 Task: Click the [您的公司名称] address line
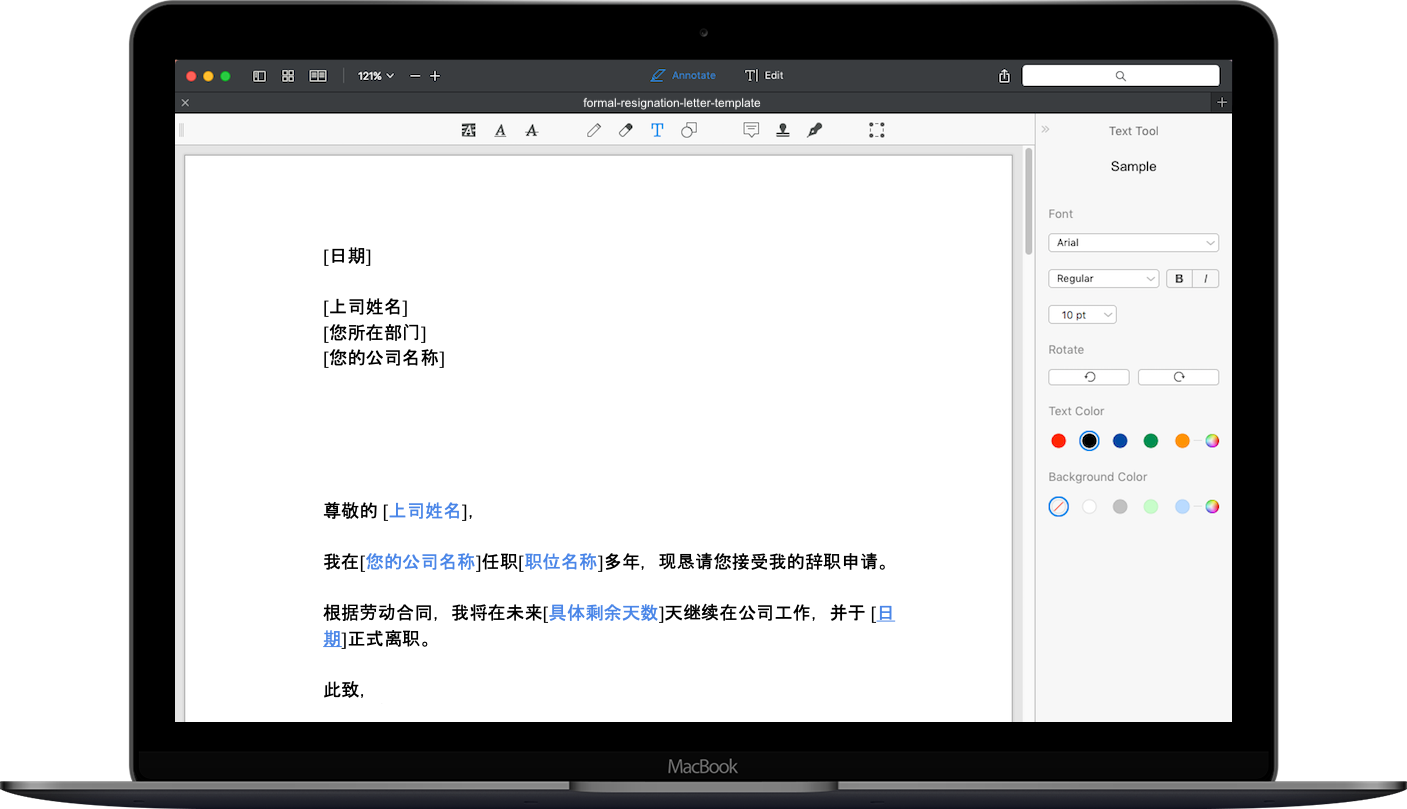[384, 358]
